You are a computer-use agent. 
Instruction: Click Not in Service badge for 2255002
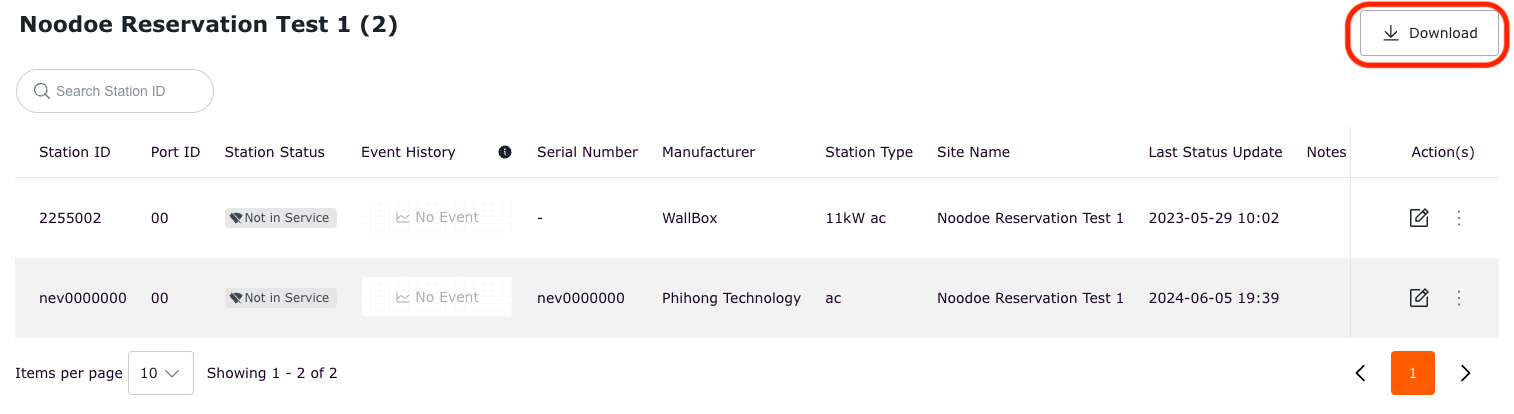tap(280, 217)
